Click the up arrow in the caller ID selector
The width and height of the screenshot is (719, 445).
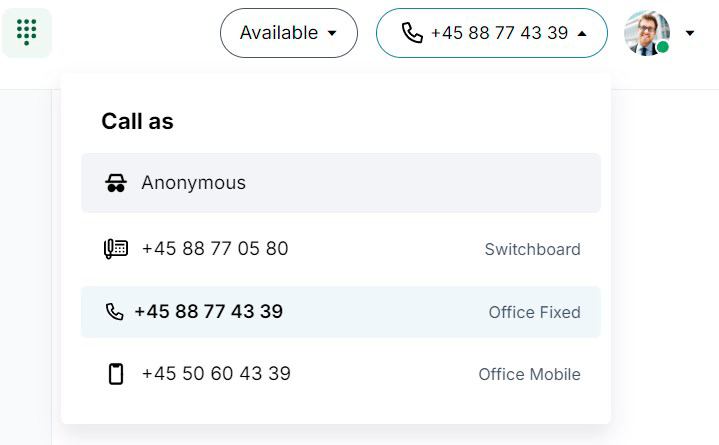[582, 33]
